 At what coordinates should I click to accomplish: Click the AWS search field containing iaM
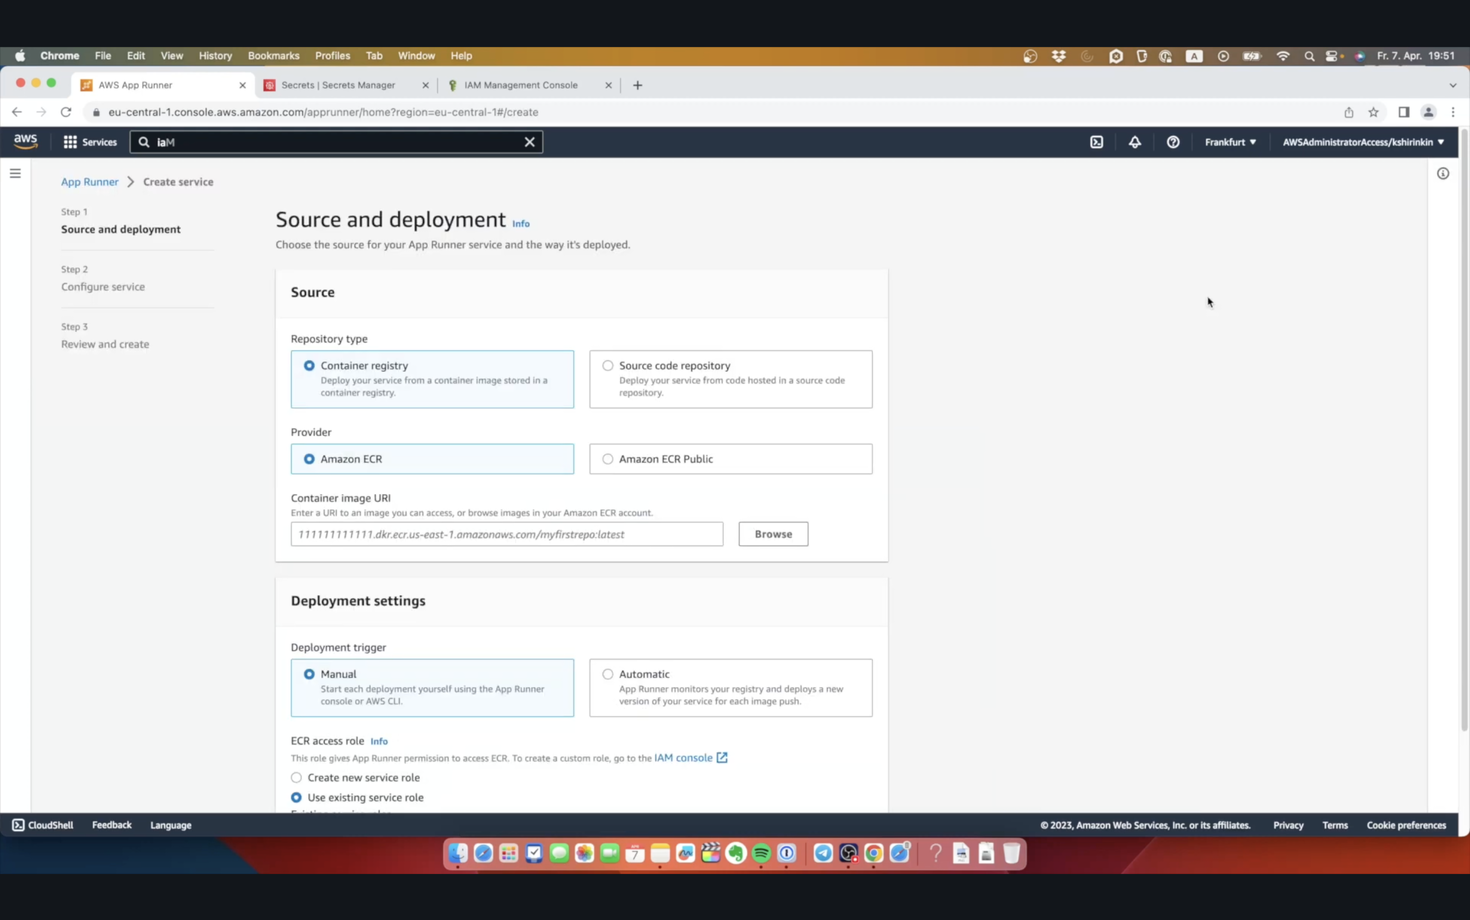(336, 142)
